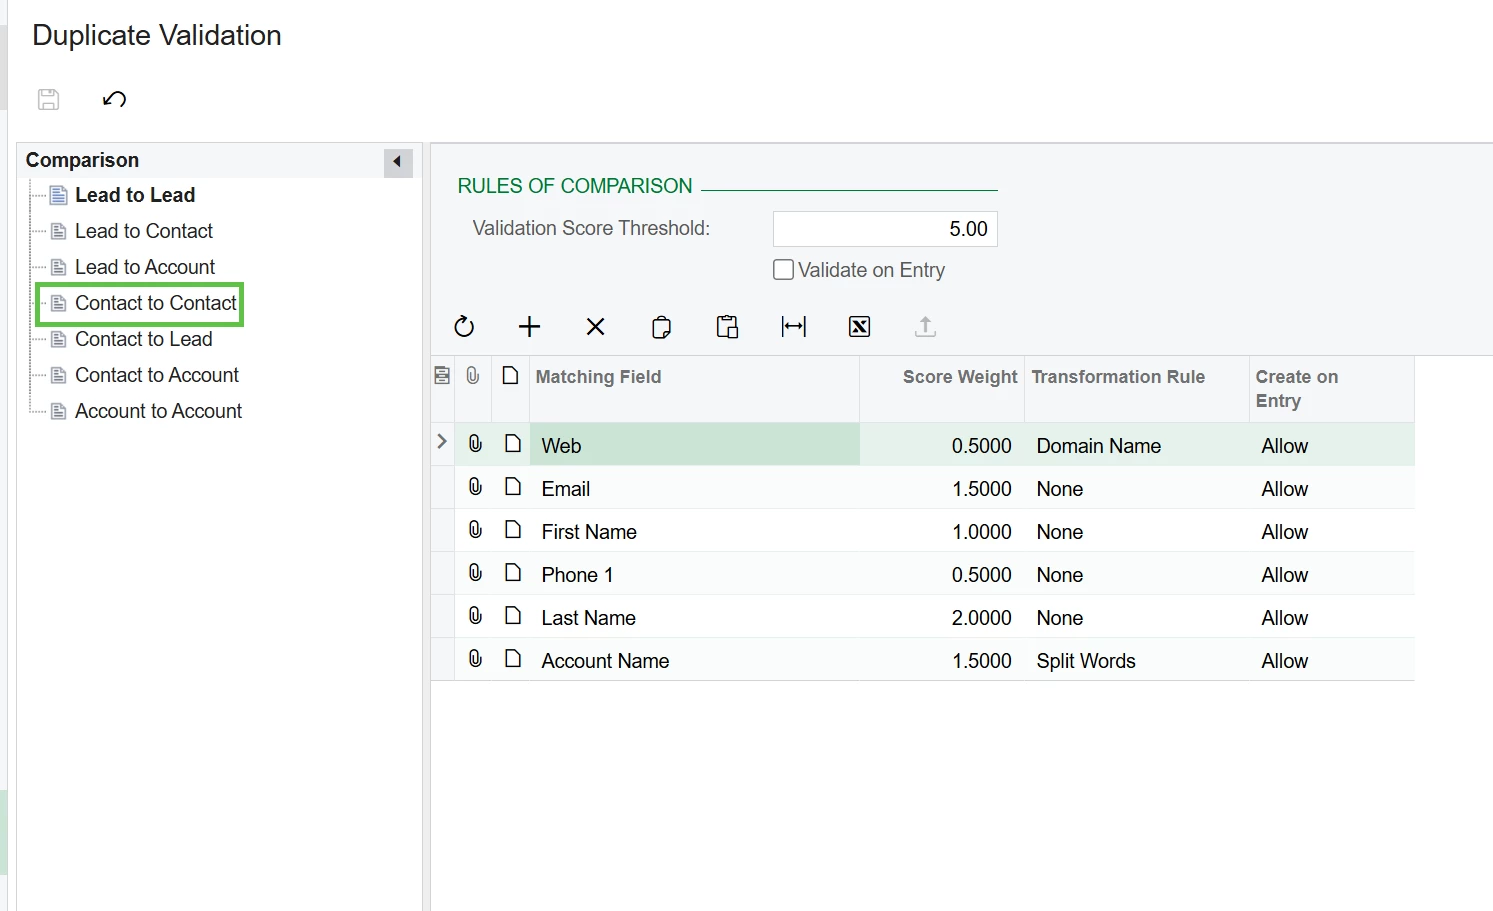Open the attachment icon on Account Name row
The image size is (1493, 911).
coord(475,659)
